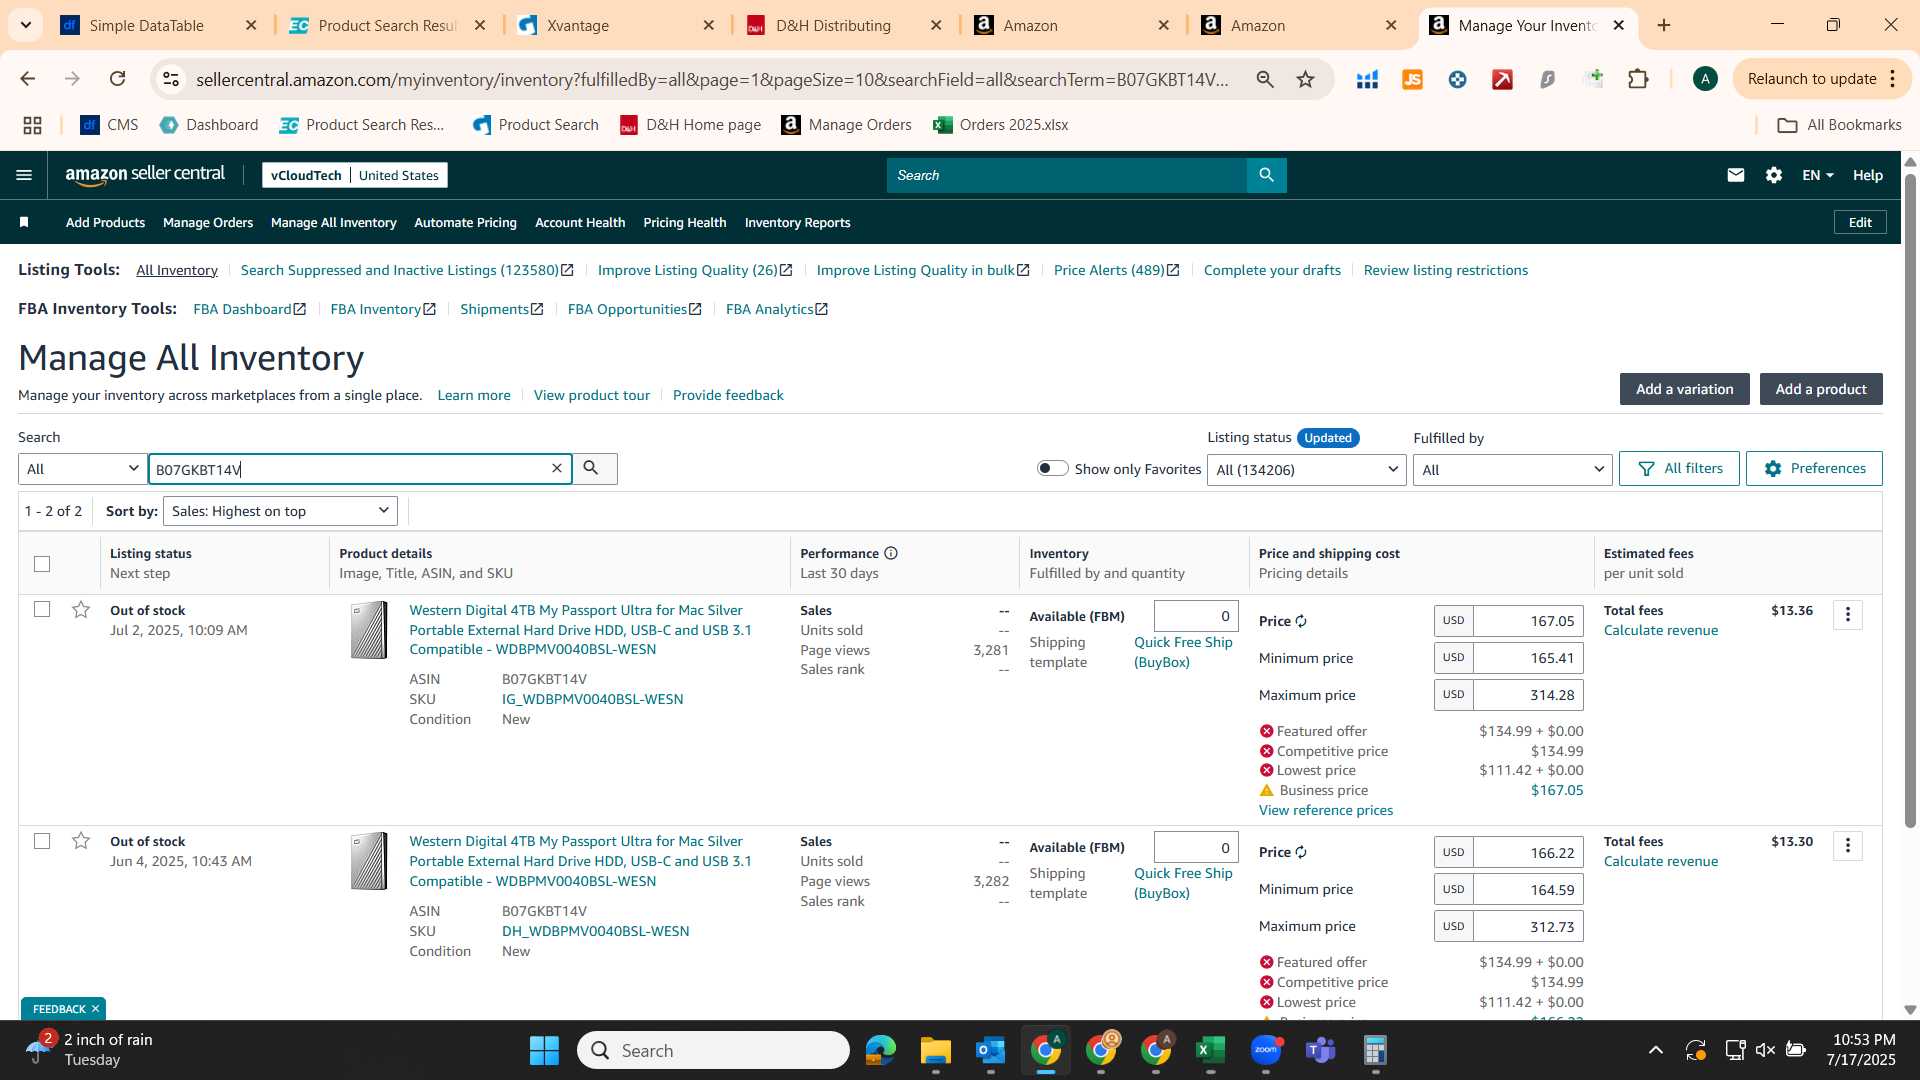Click the price refresh icon for 167.05
This screenshot has height=1080, width=1920.
(1301, 621)
